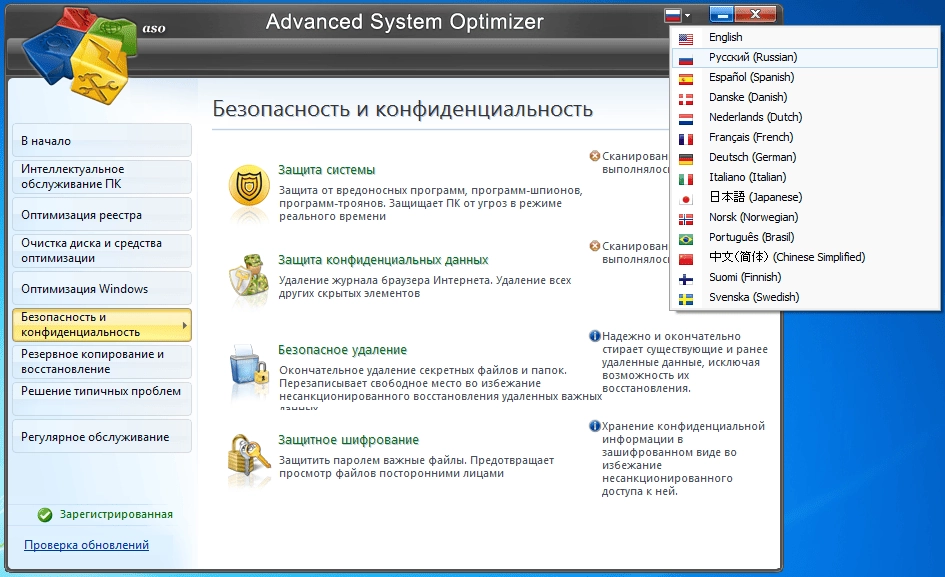Screen dimensions: 945x577
Task: Click the Norwegian flag icon
Action: click(686, 219)
